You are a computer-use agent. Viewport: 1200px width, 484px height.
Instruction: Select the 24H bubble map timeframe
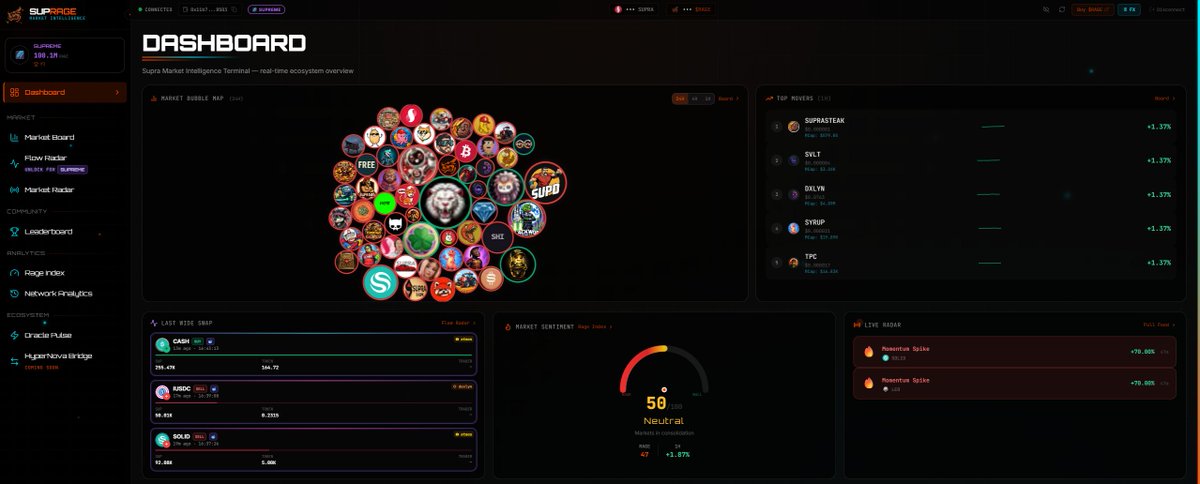pyautogui.click(x=680, y=98)
